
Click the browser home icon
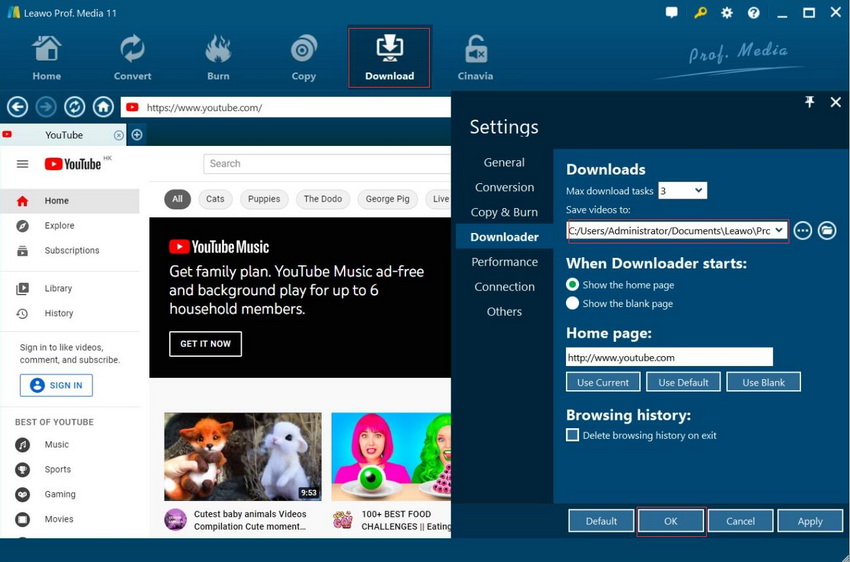[x=103, y=107]
